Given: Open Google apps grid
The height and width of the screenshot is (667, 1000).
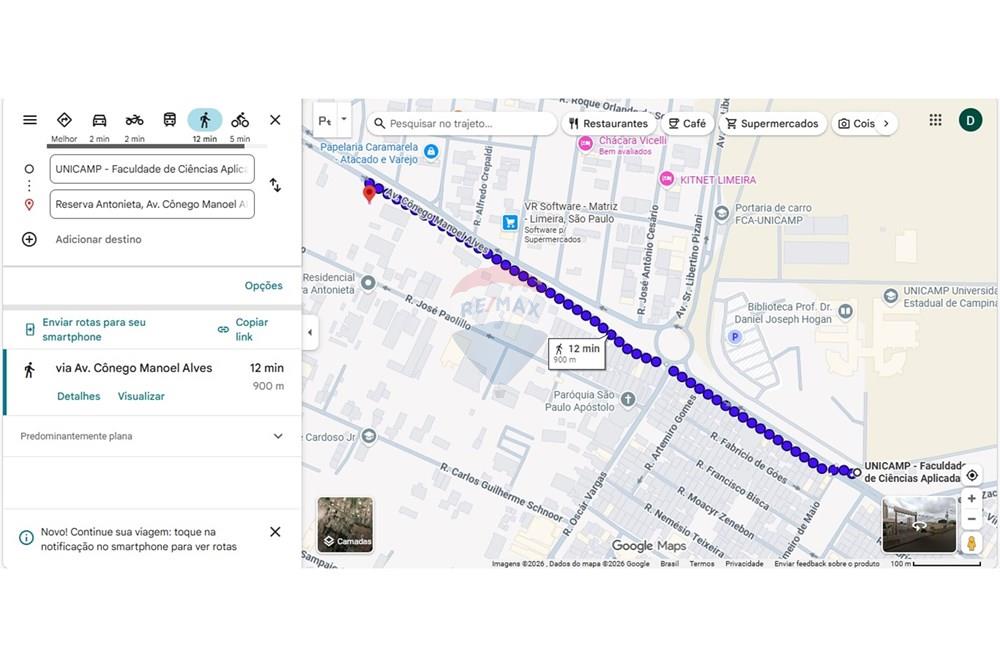Looking at the screenshot, I should pyautogui.click(x=935, y=120).
